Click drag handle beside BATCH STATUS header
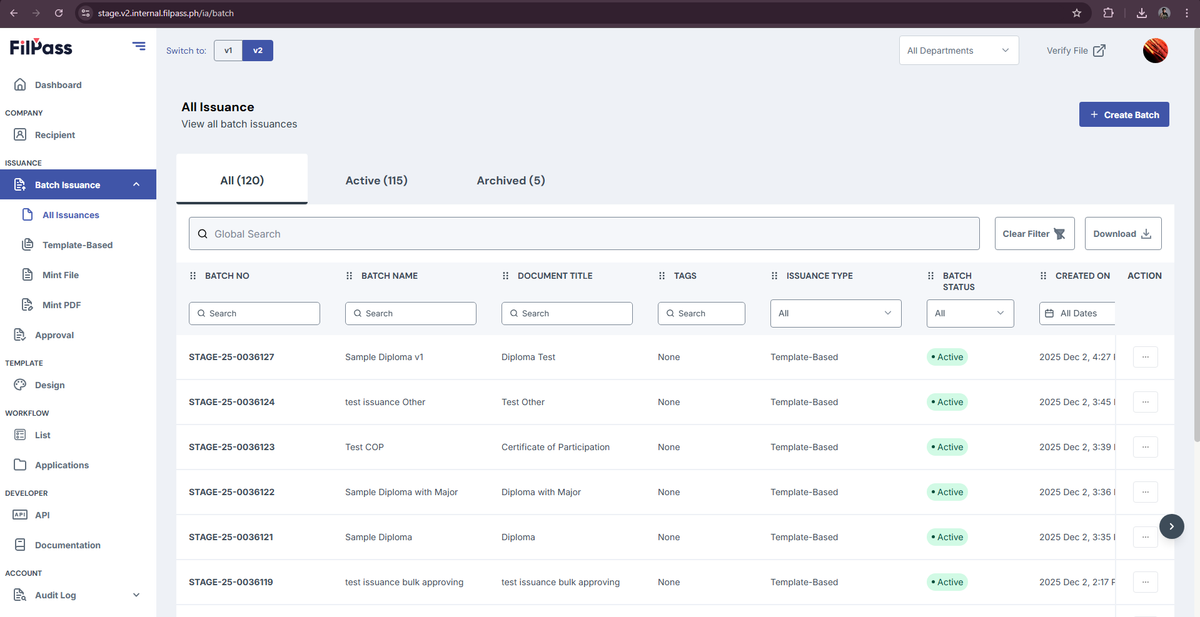The width and height of the screenshot is (1200, 617). (931, 276)
